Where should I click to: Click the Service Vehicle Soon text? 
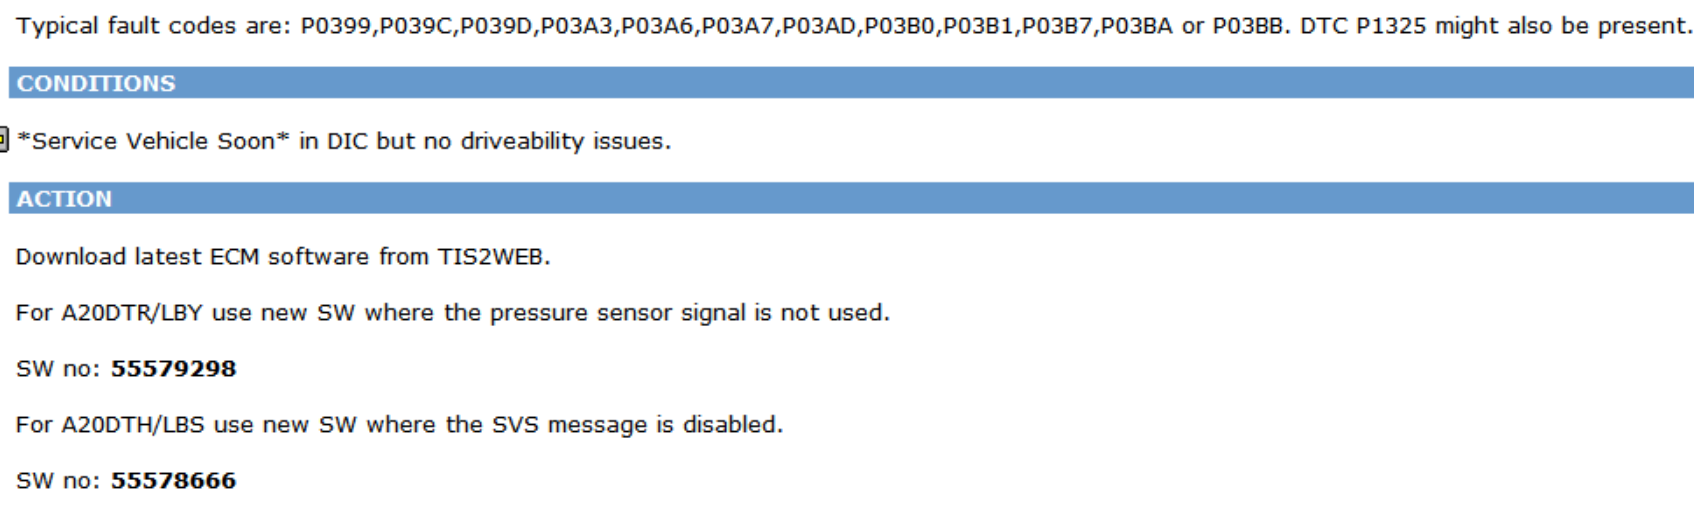tap(154, 141)
